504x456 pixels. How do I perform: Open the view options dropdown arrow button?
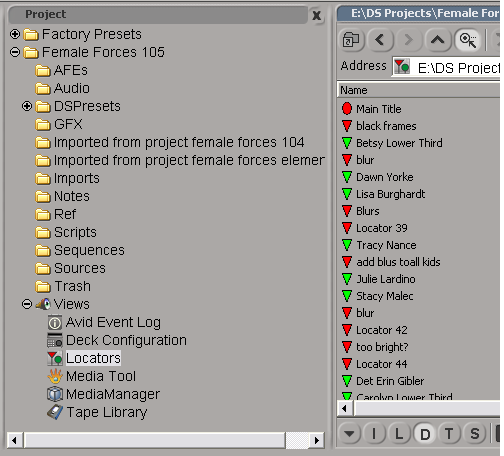click(350, 434)
